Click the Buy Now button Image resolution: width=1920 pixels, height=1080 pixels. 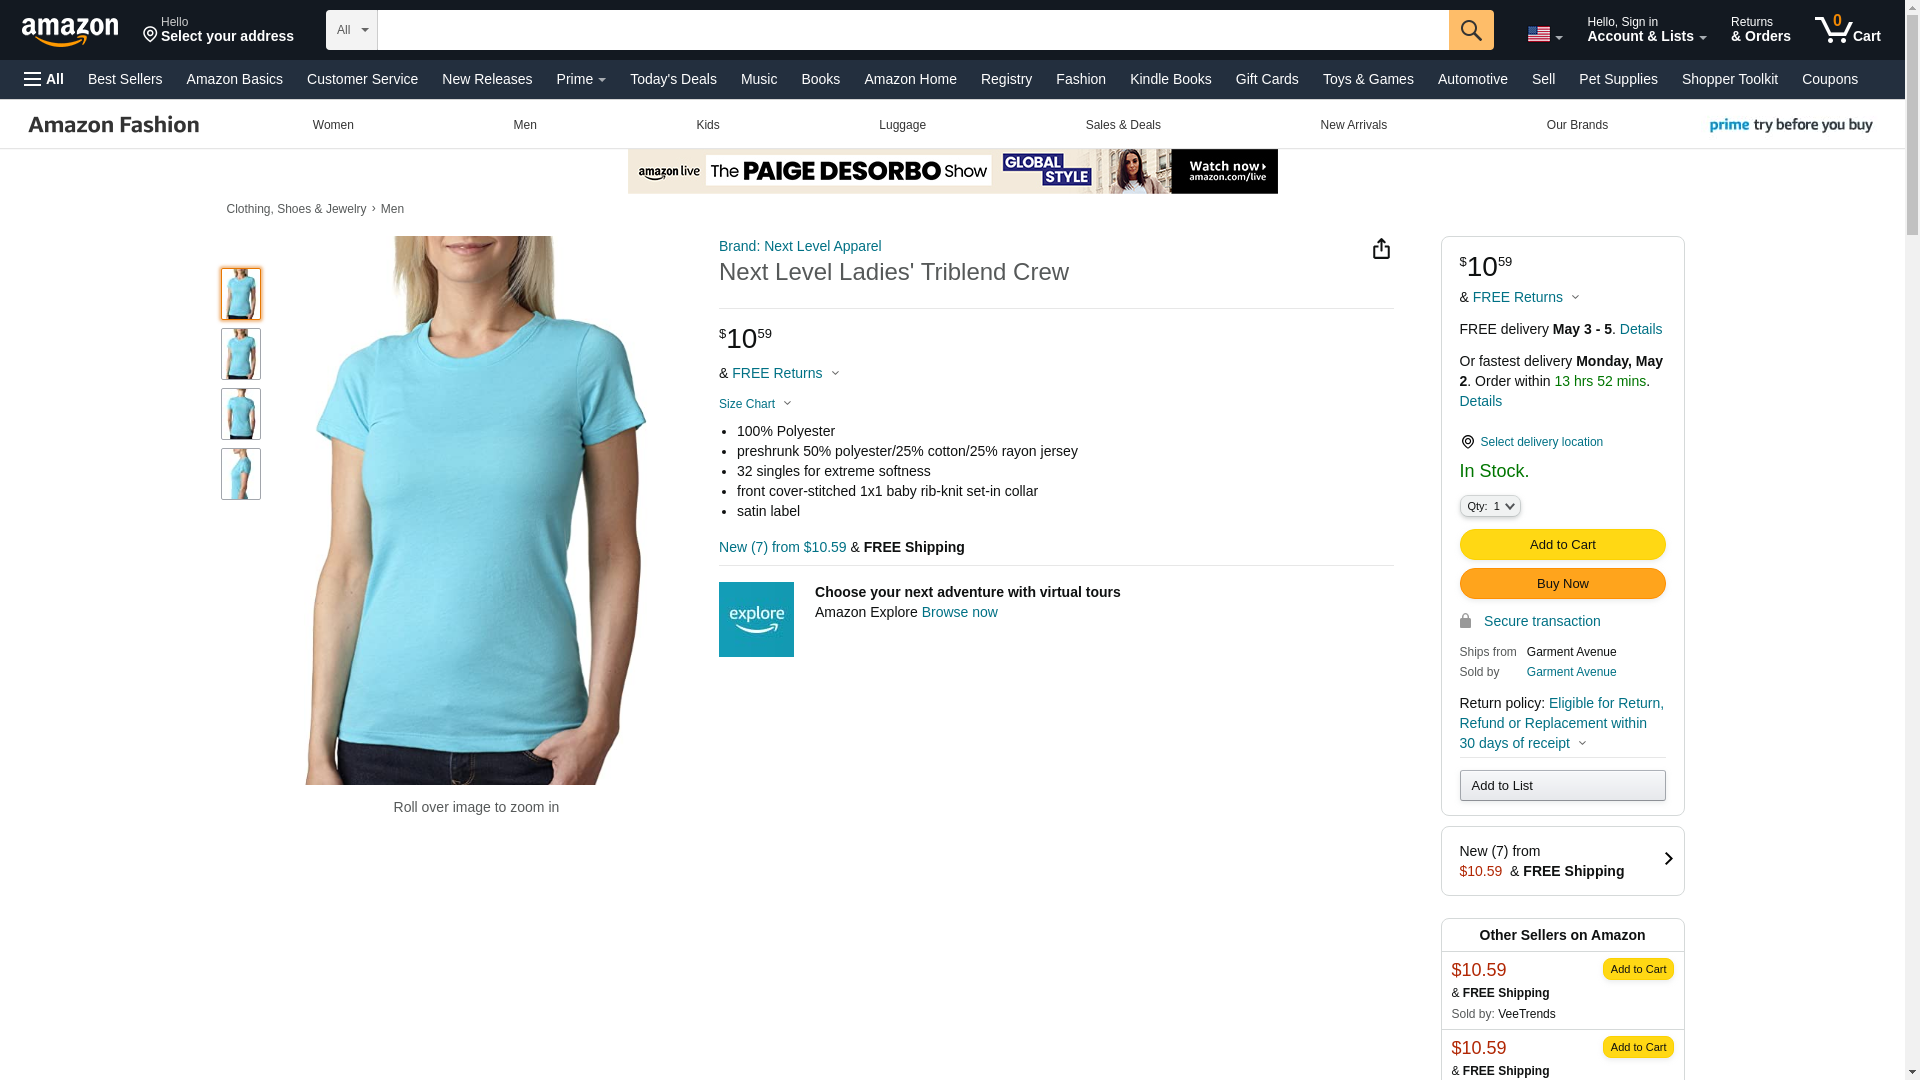coord(1562,583)
